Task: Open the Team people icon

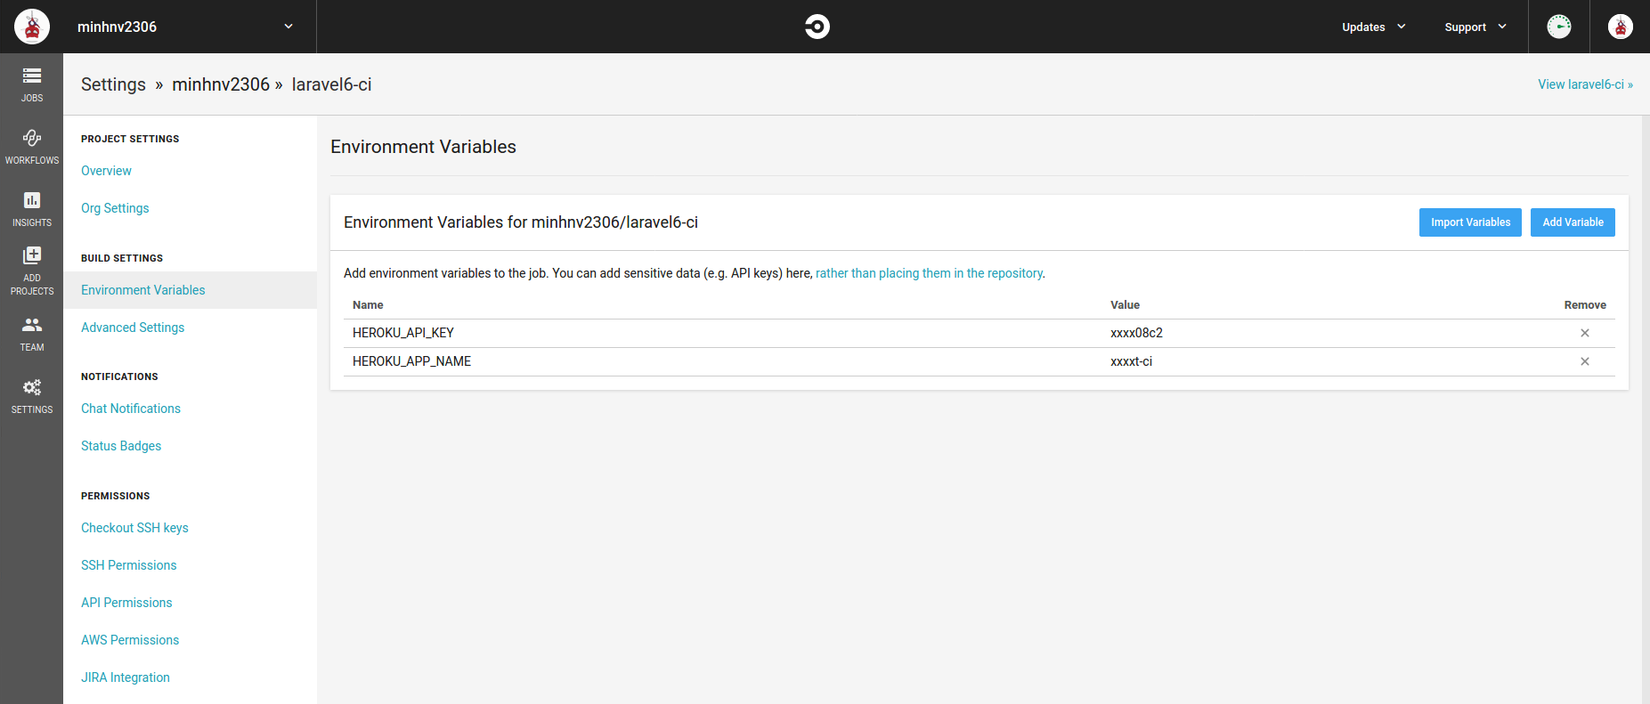Action: (x=32, y=326)
